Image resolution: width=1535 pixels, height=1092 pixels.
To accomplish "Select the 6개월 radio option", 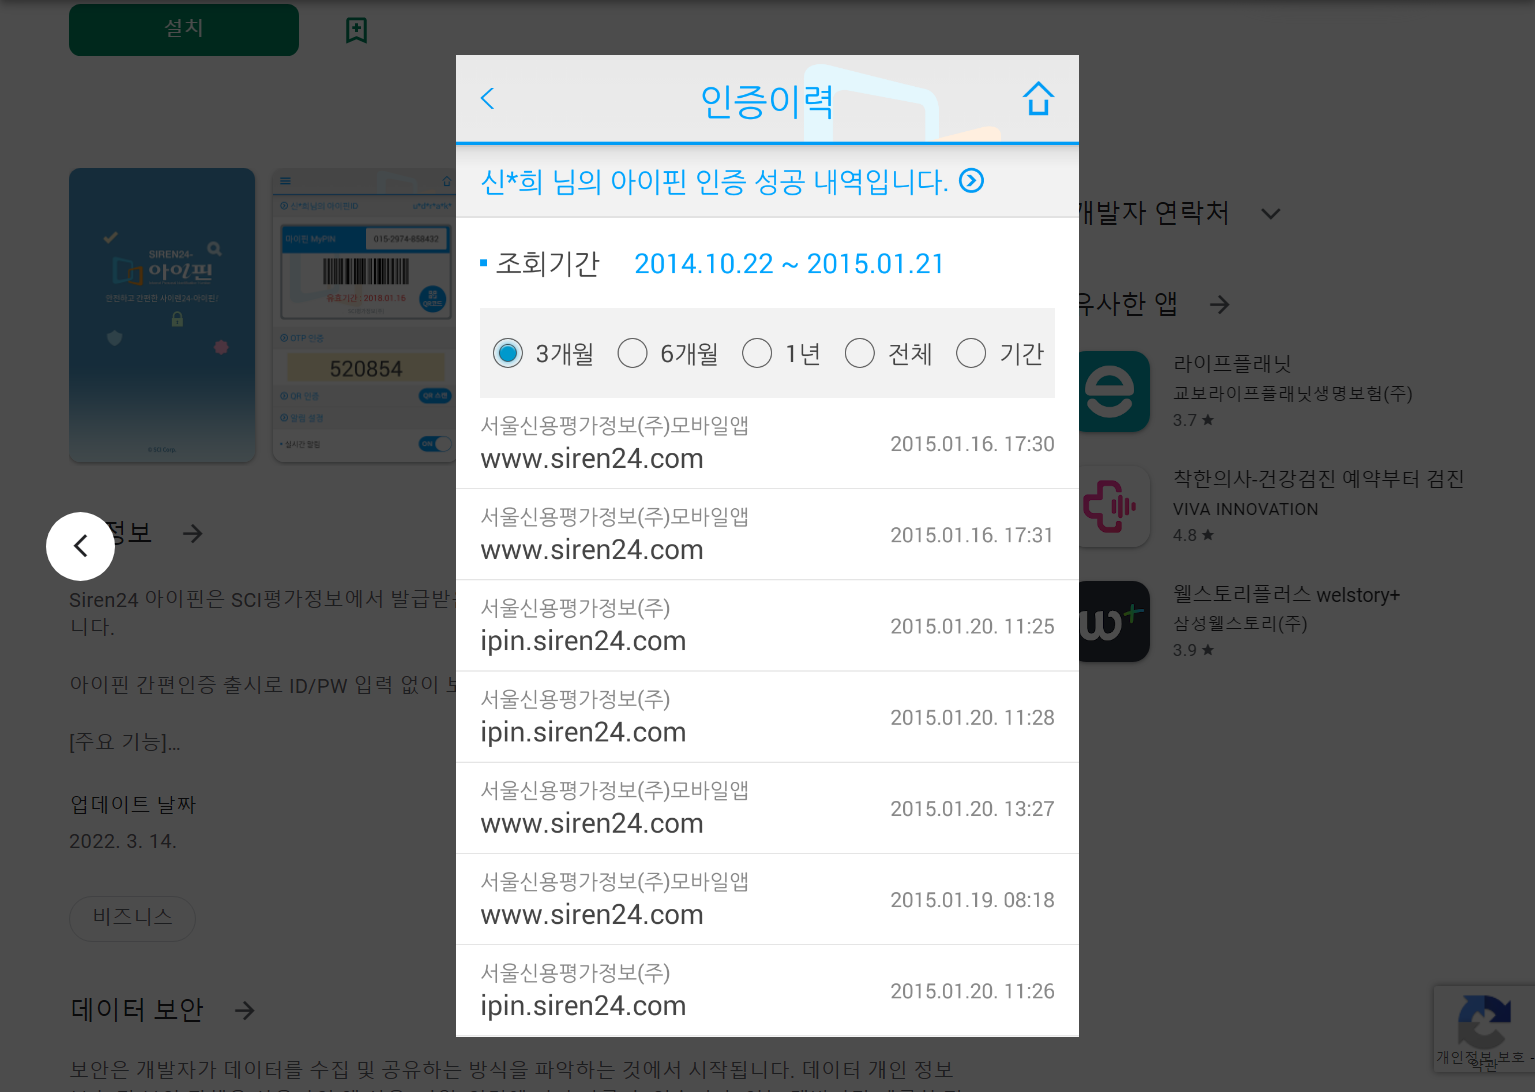I will point(632,353).
